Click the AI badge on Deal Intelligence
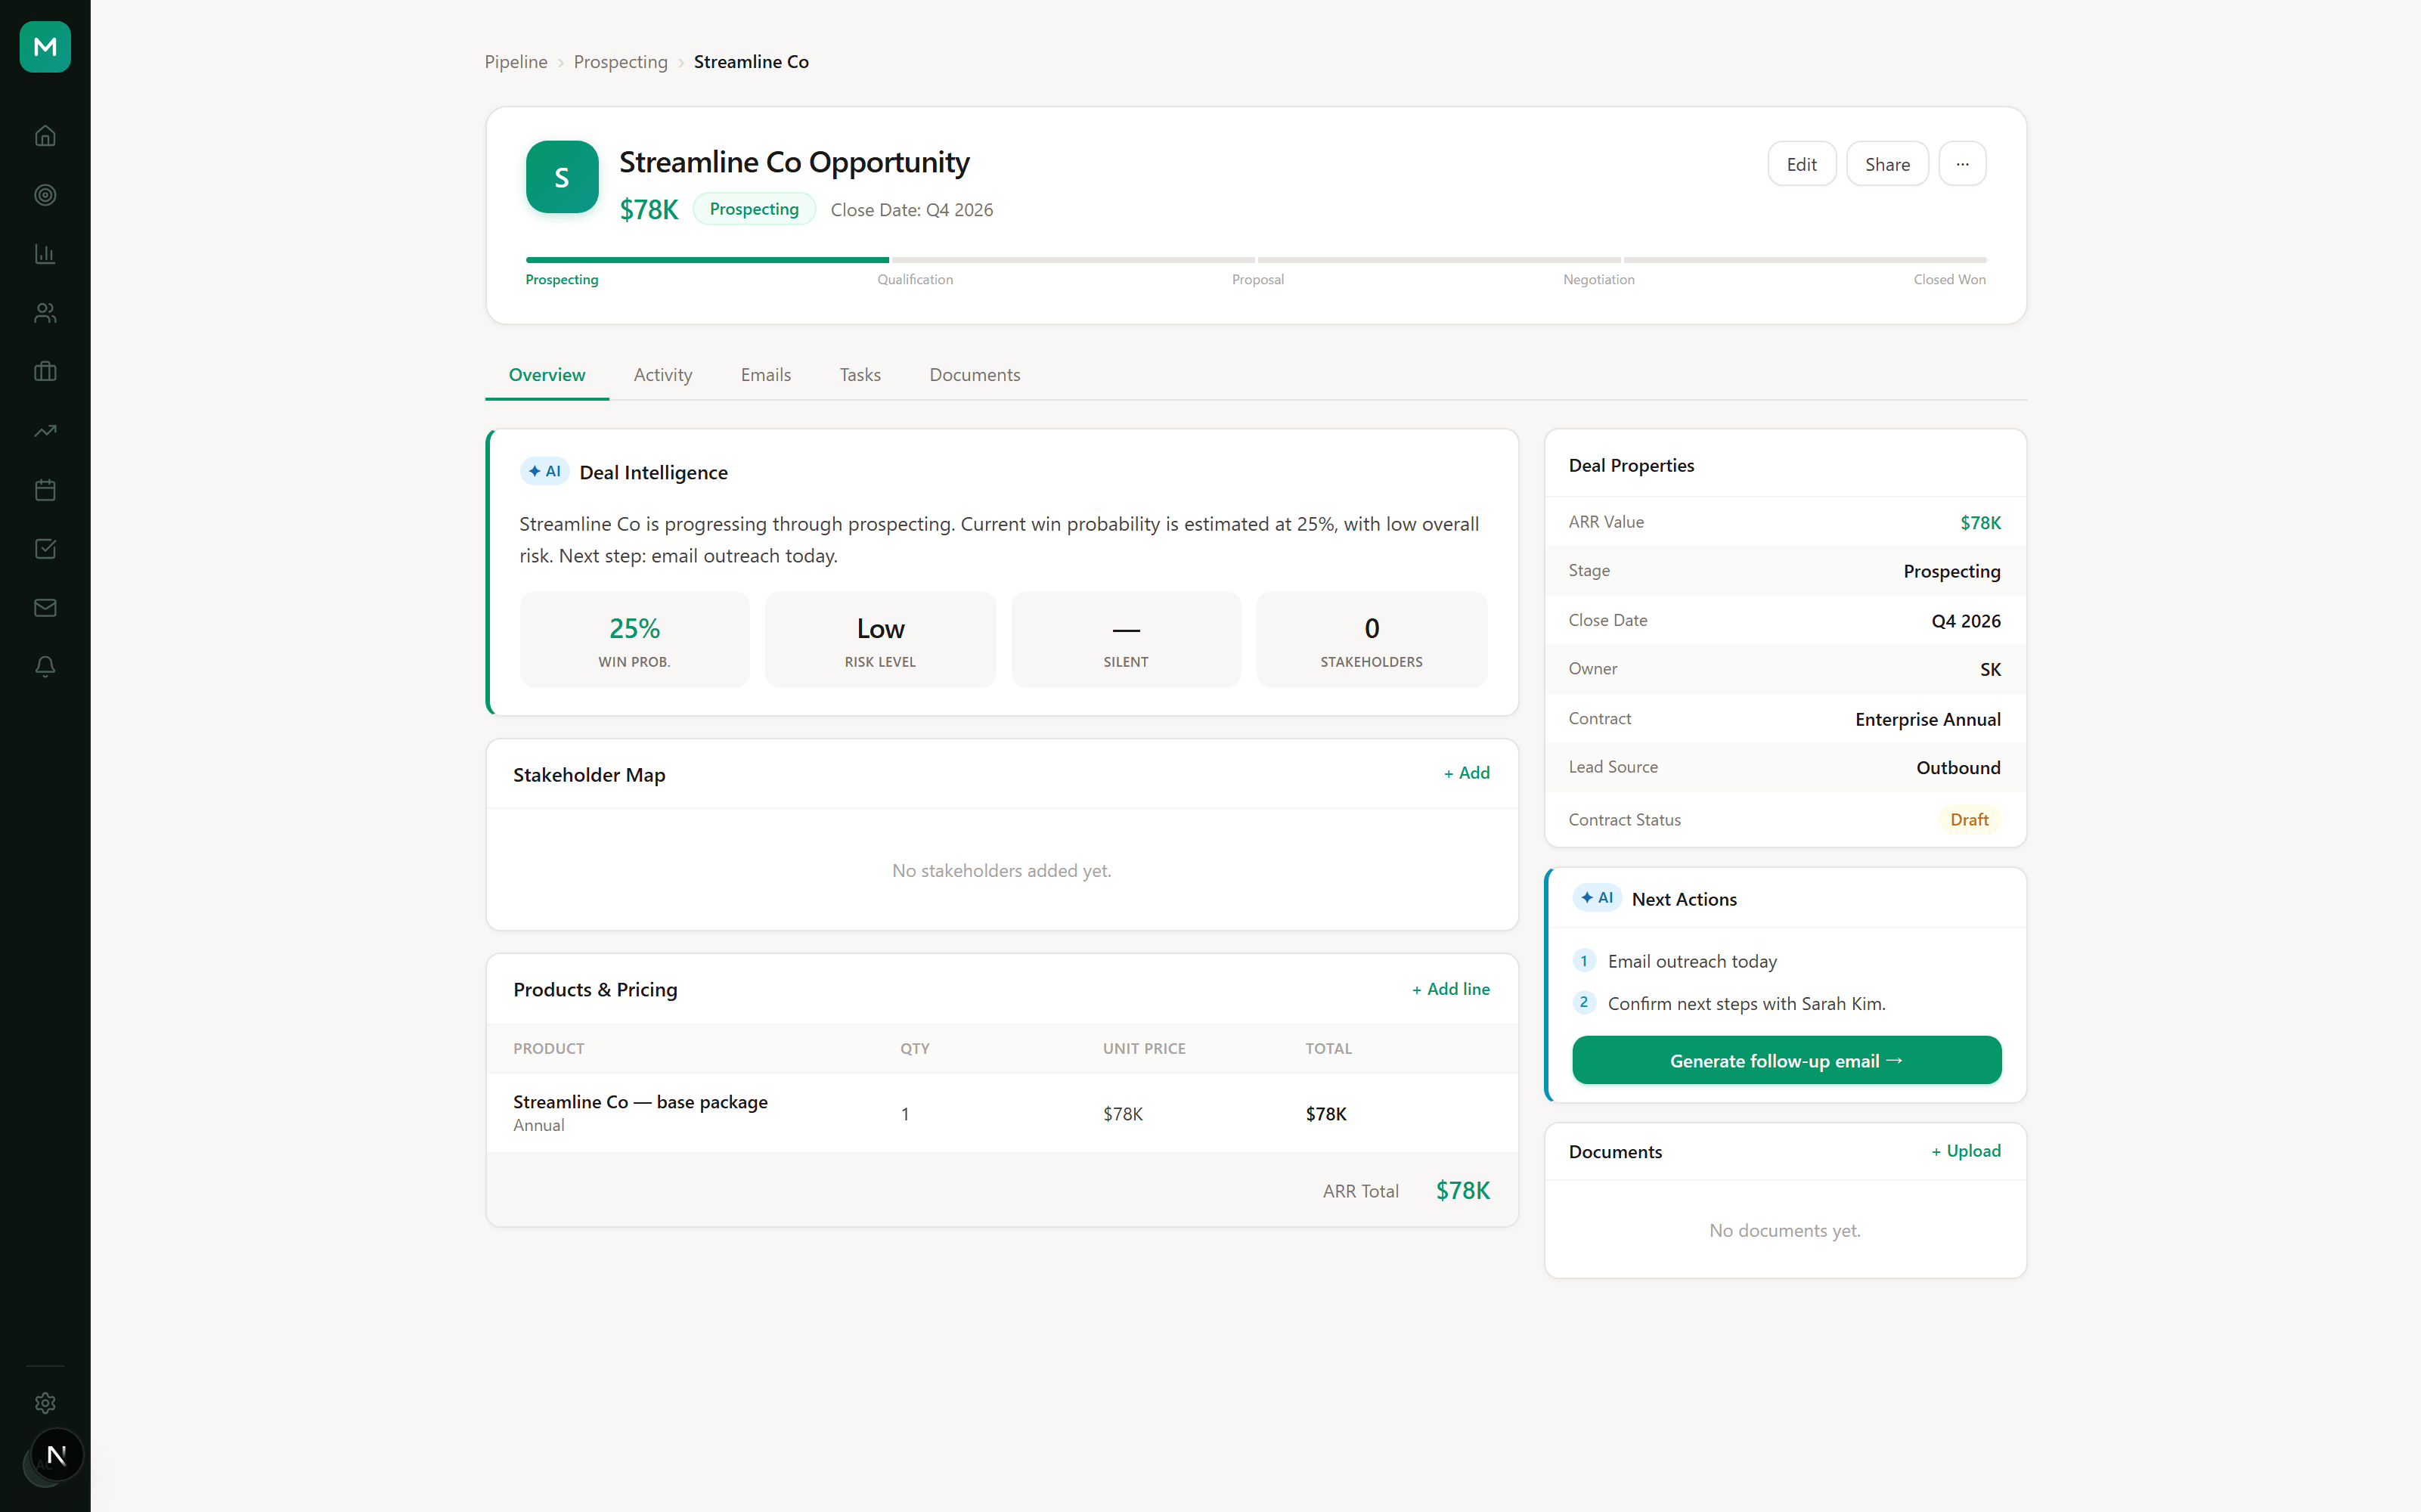The image size is (2421, 1512). [544, 471]
